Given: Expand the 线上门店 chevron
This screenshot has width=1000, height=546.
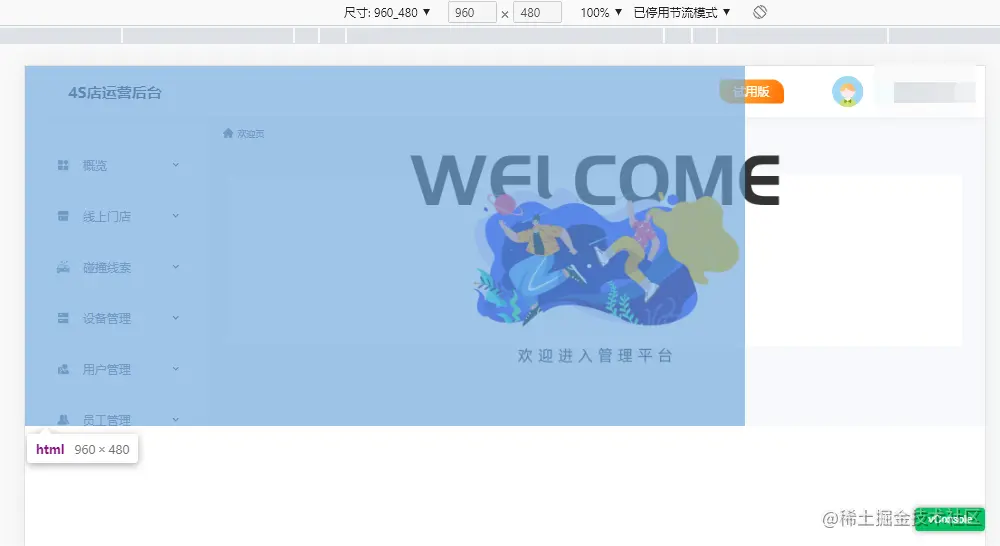Looking at the screenshot, I should point(175,216).
